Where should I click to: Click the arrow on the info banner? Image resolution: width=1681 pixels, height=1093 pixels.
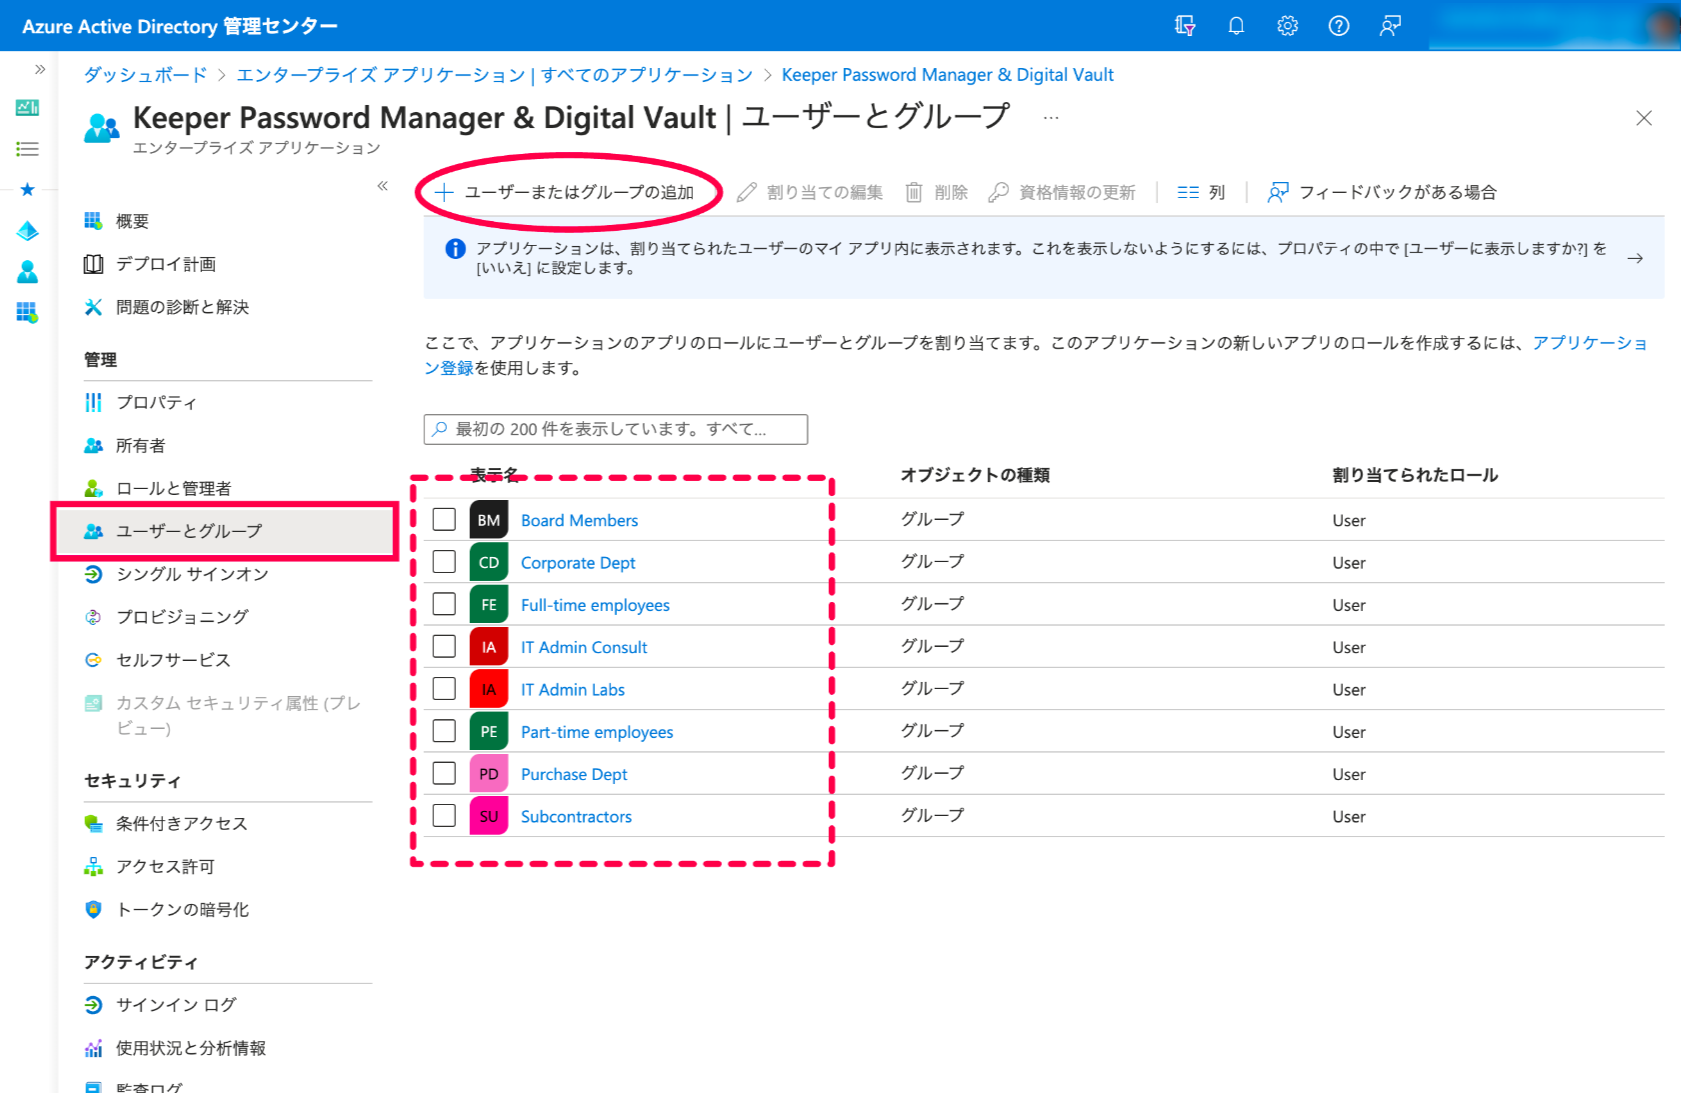(1635, 258)
